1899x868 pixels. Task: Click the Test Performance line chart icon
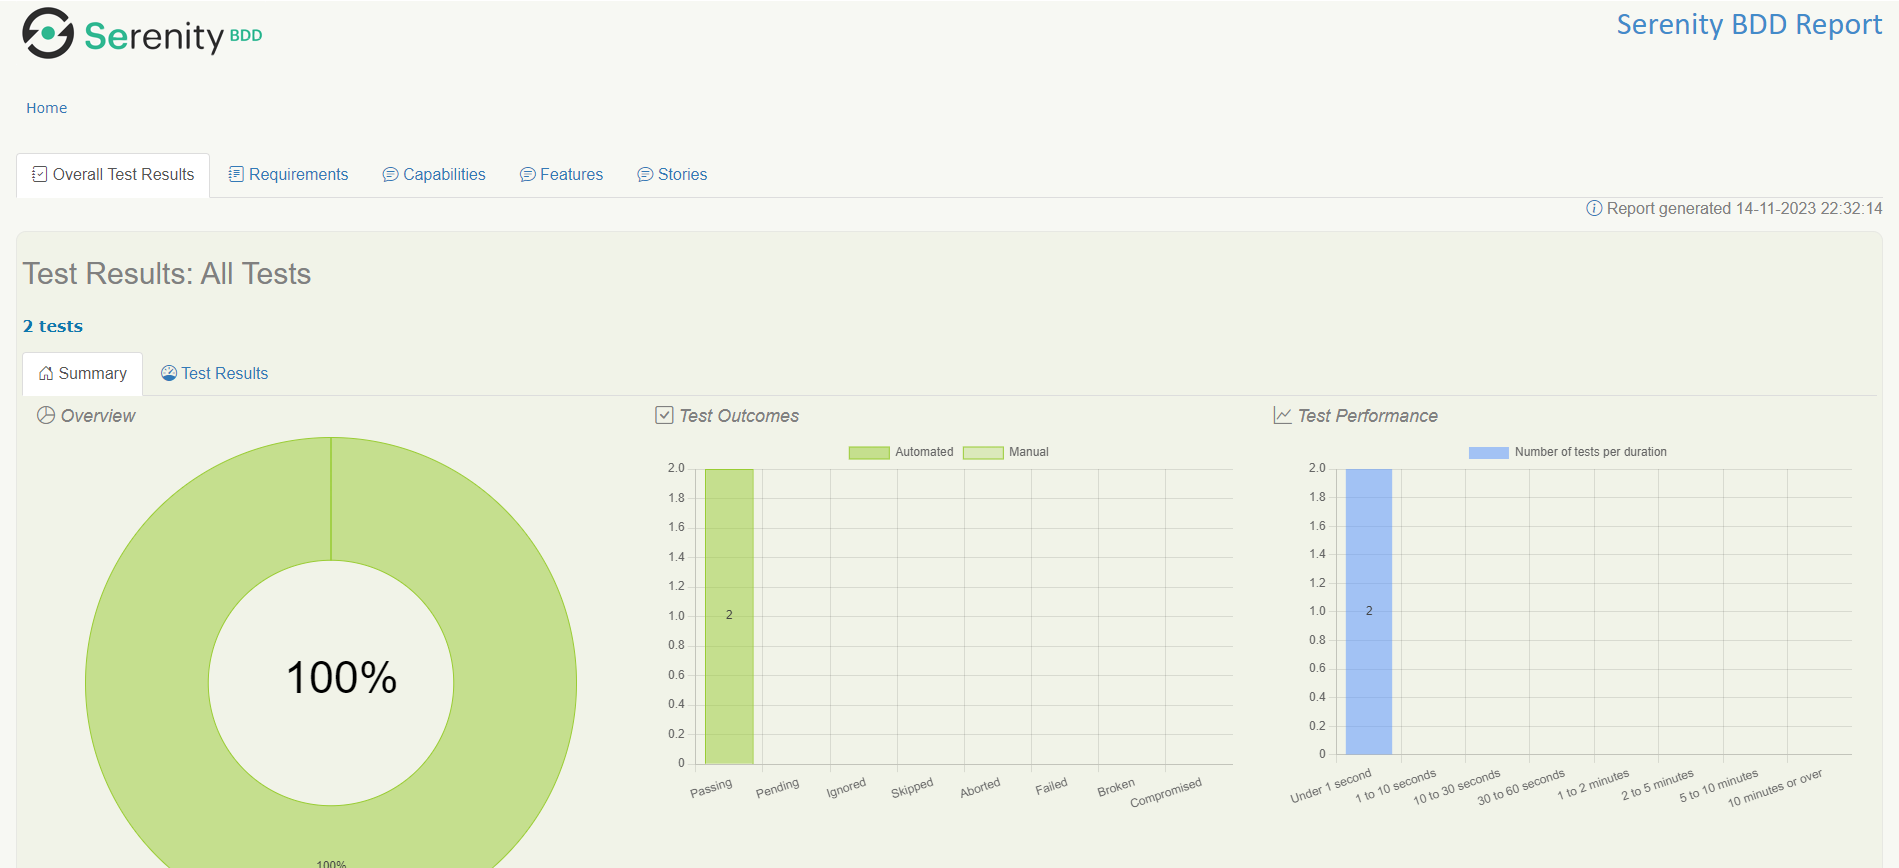pos(1282,415)
